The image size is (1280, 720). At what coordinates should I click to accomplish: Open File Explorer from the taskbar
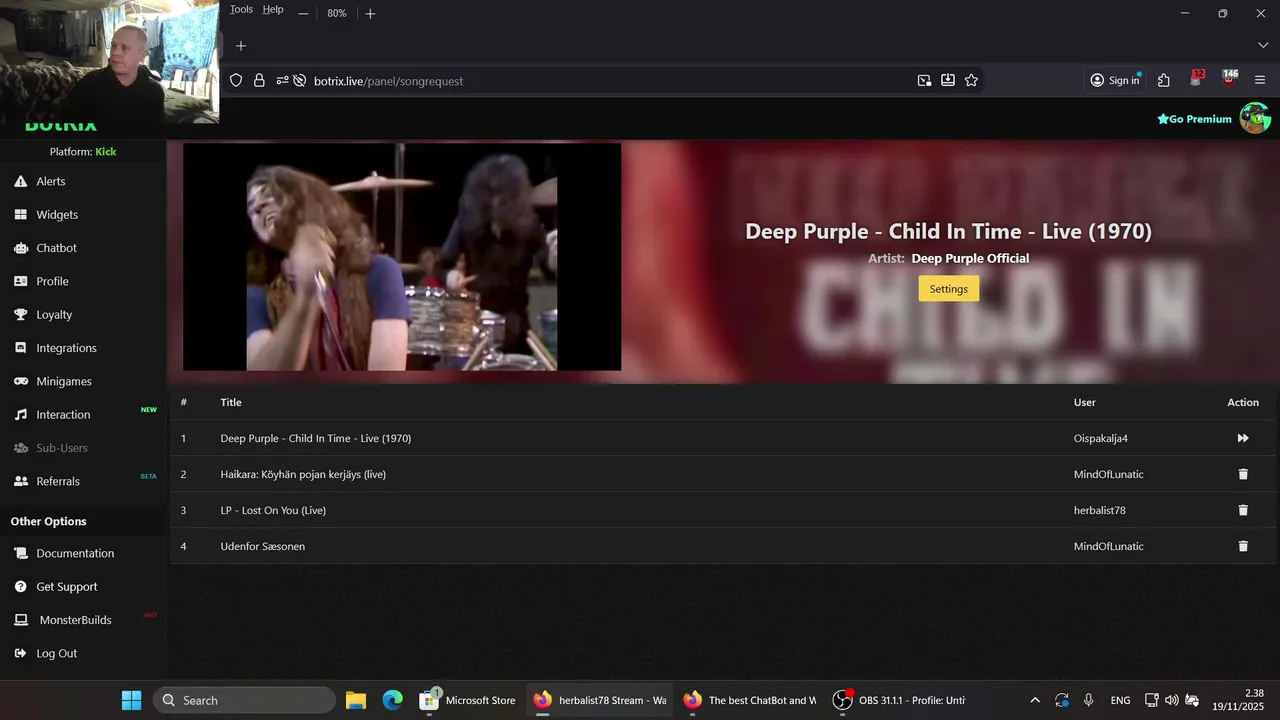pos(356,700)
